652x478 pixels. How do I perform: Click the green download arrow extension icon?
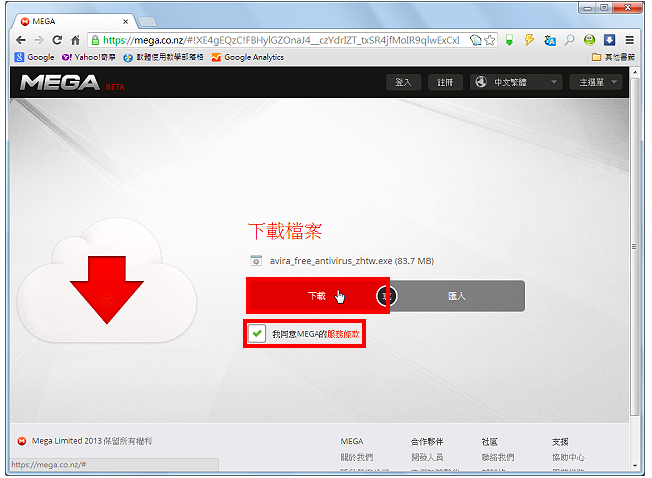pos(509,40)
